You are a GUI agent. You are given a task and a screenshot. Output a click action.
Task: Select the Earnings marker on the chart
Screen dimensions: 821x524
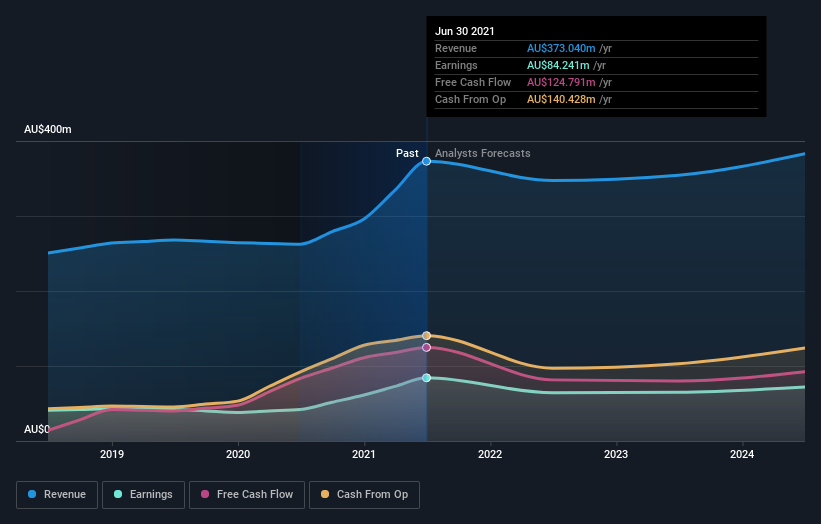[426, 378]
